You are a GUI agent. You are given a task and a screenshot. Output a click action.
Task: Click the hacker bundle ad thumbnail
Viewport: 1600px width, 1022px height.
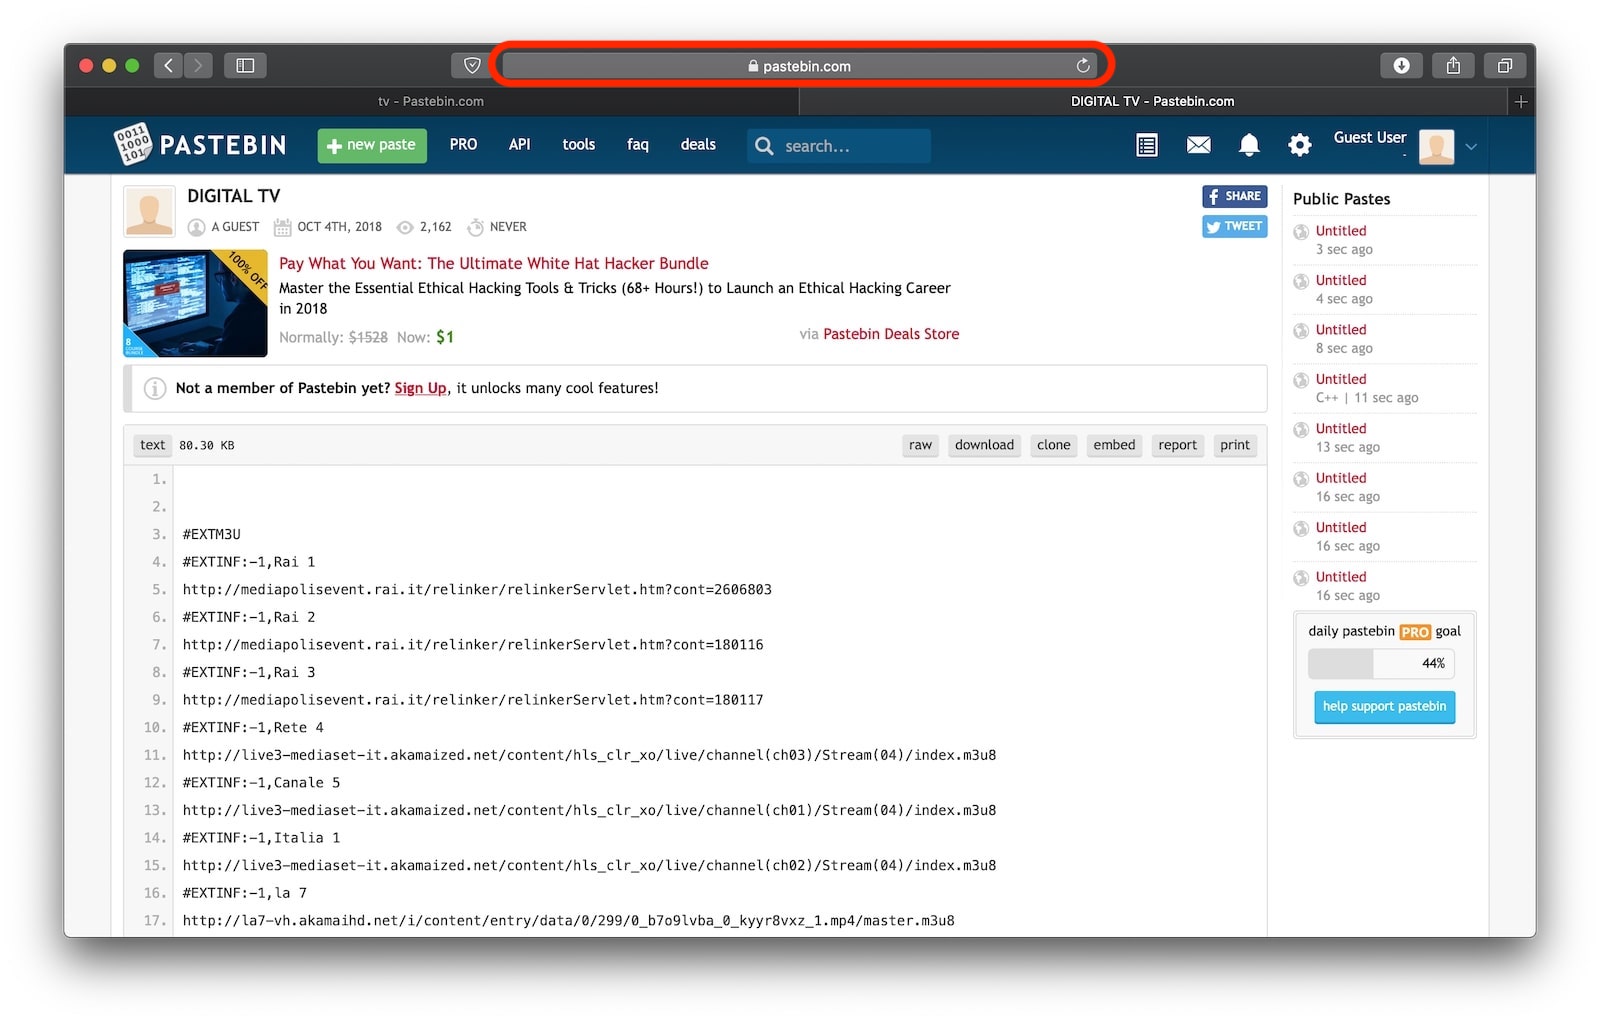point(195,303)
